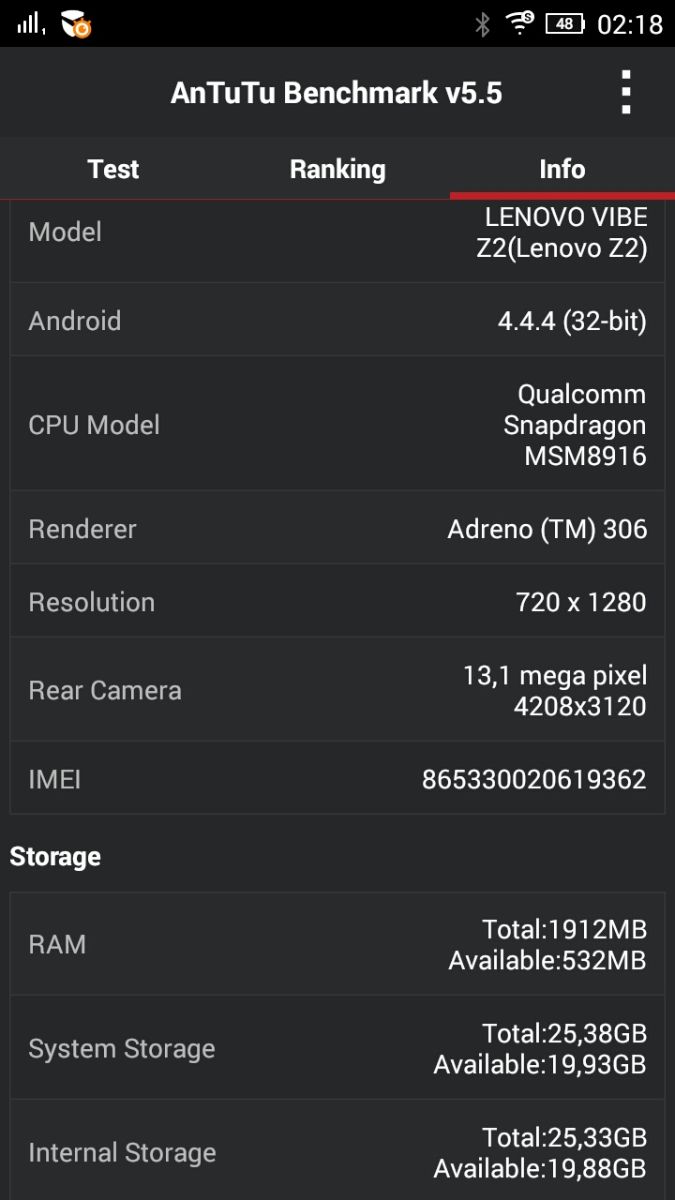Select the Model row
Viewport: 675px width, 1200px height.
point(337,233)
